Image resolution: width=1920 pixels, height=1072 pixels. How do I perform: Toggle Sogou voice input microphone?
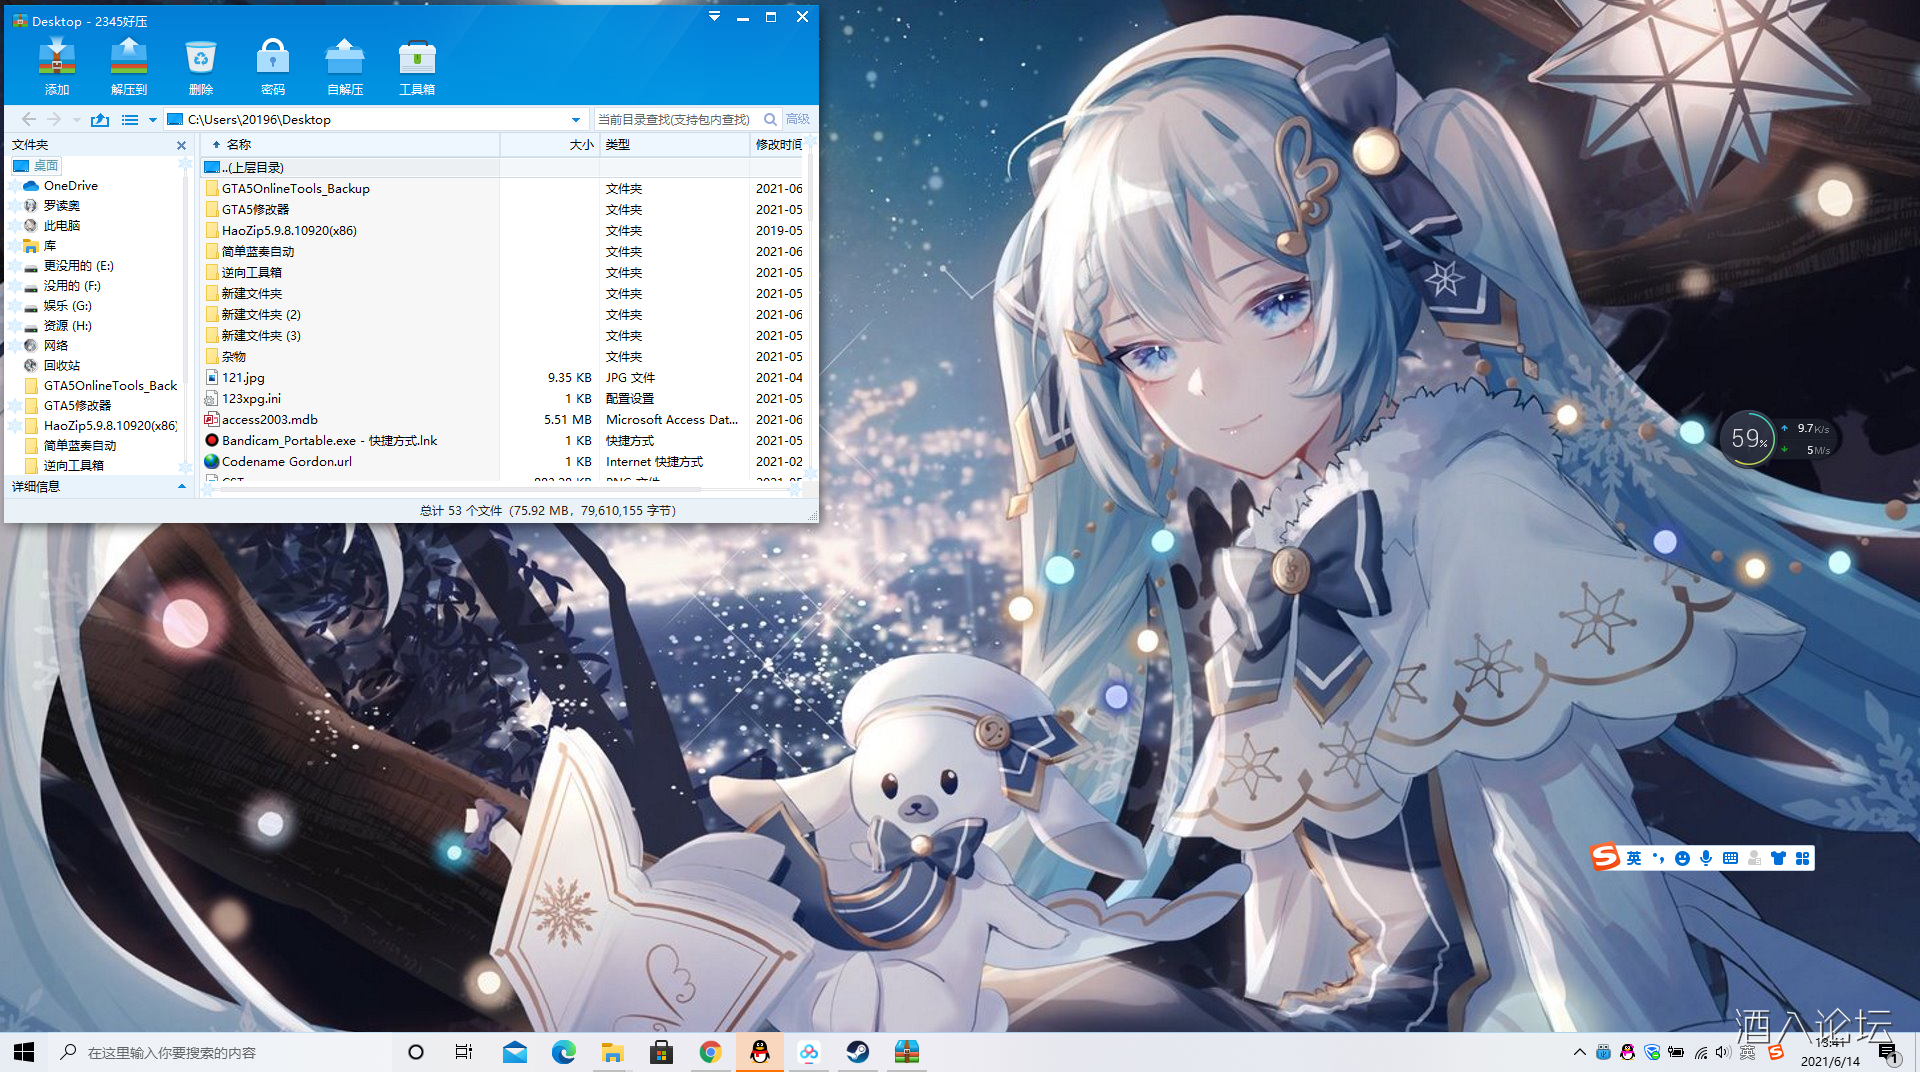click(x=1706, y=858)
